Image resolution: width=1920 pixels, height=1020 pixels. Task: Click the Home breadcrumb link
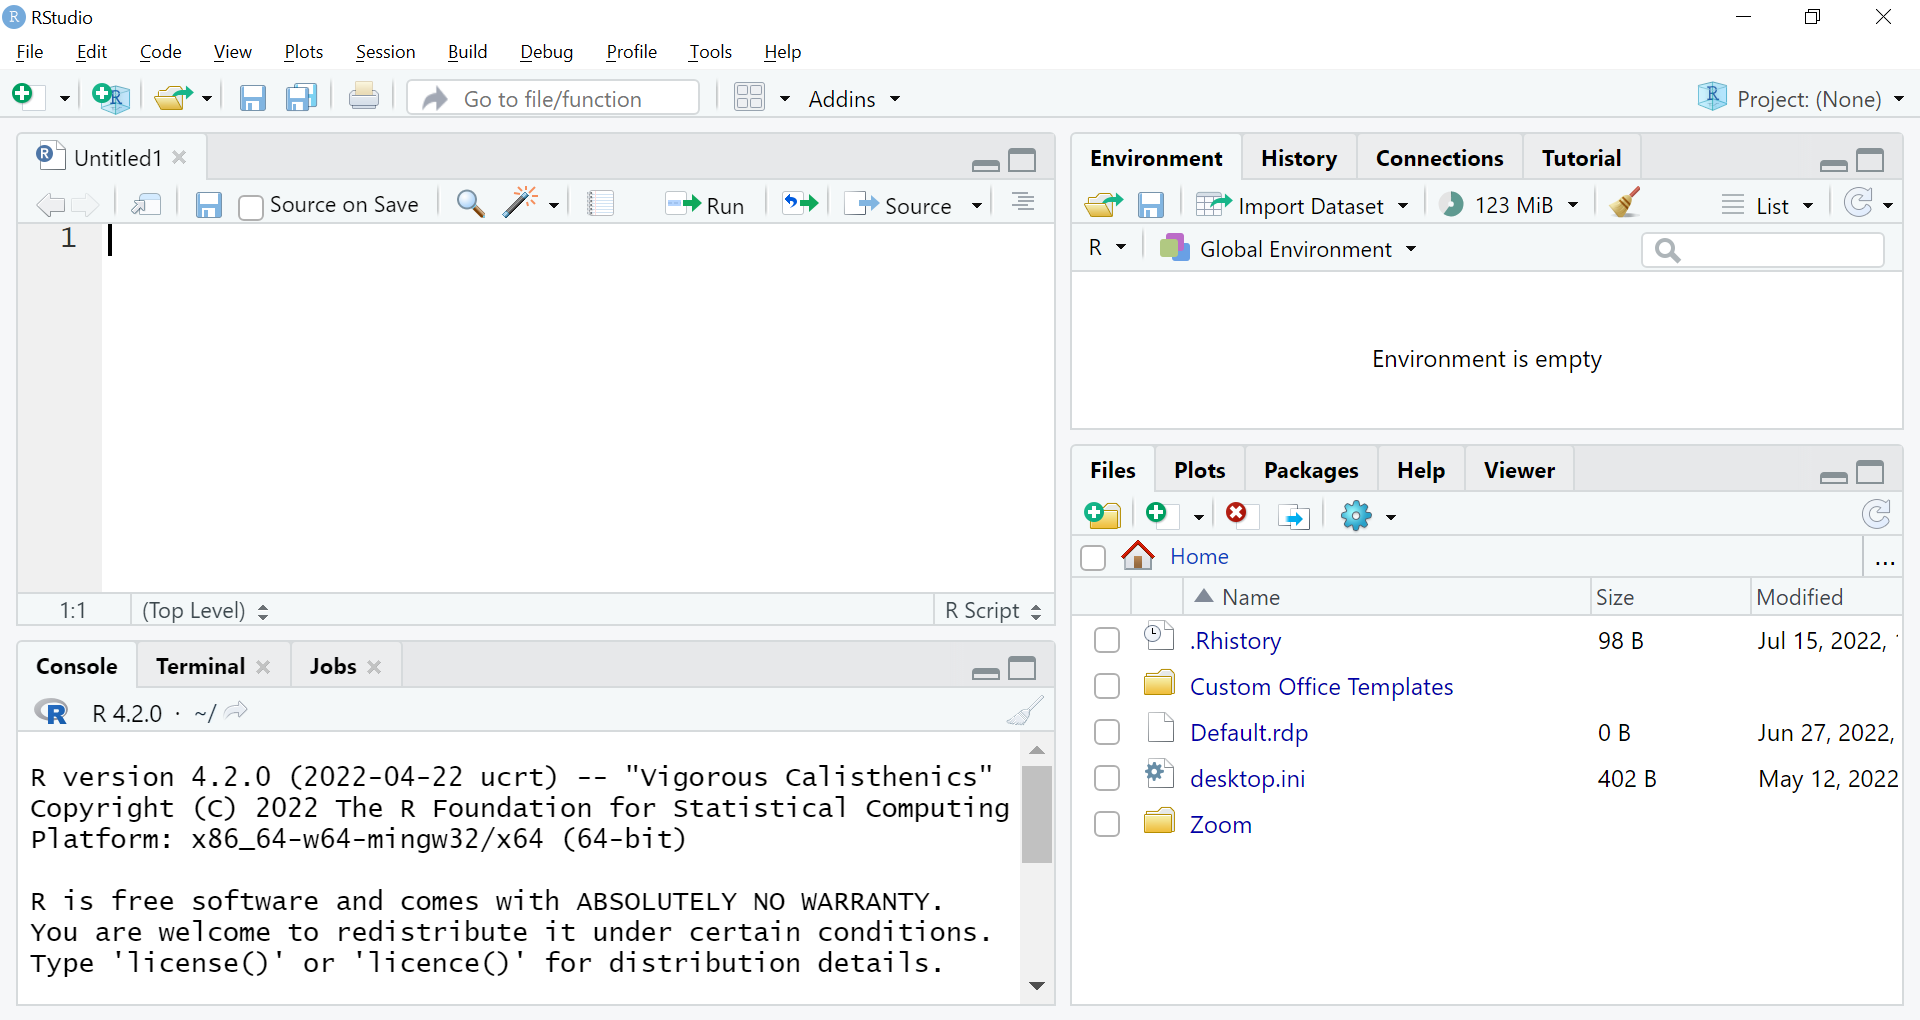(x=1199, y=556)
